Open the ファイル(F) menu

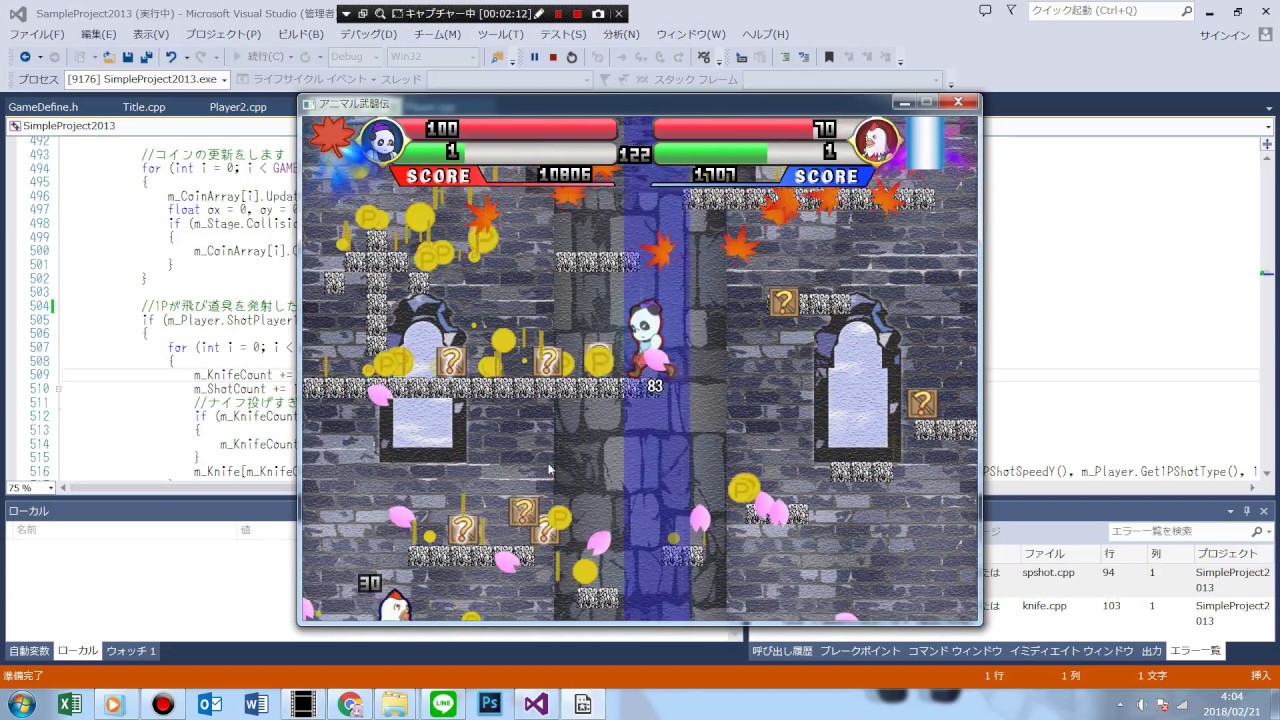[37, 34]
